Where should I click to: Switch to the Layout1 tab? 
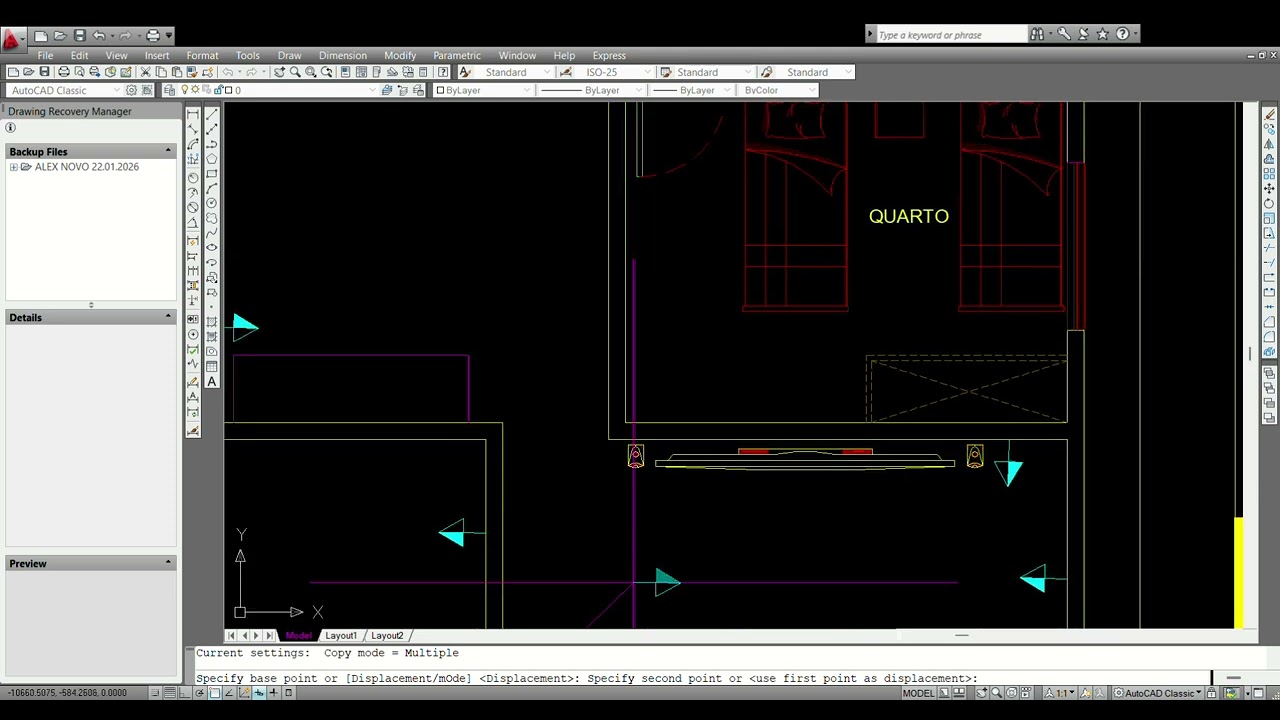coord(340,636)
